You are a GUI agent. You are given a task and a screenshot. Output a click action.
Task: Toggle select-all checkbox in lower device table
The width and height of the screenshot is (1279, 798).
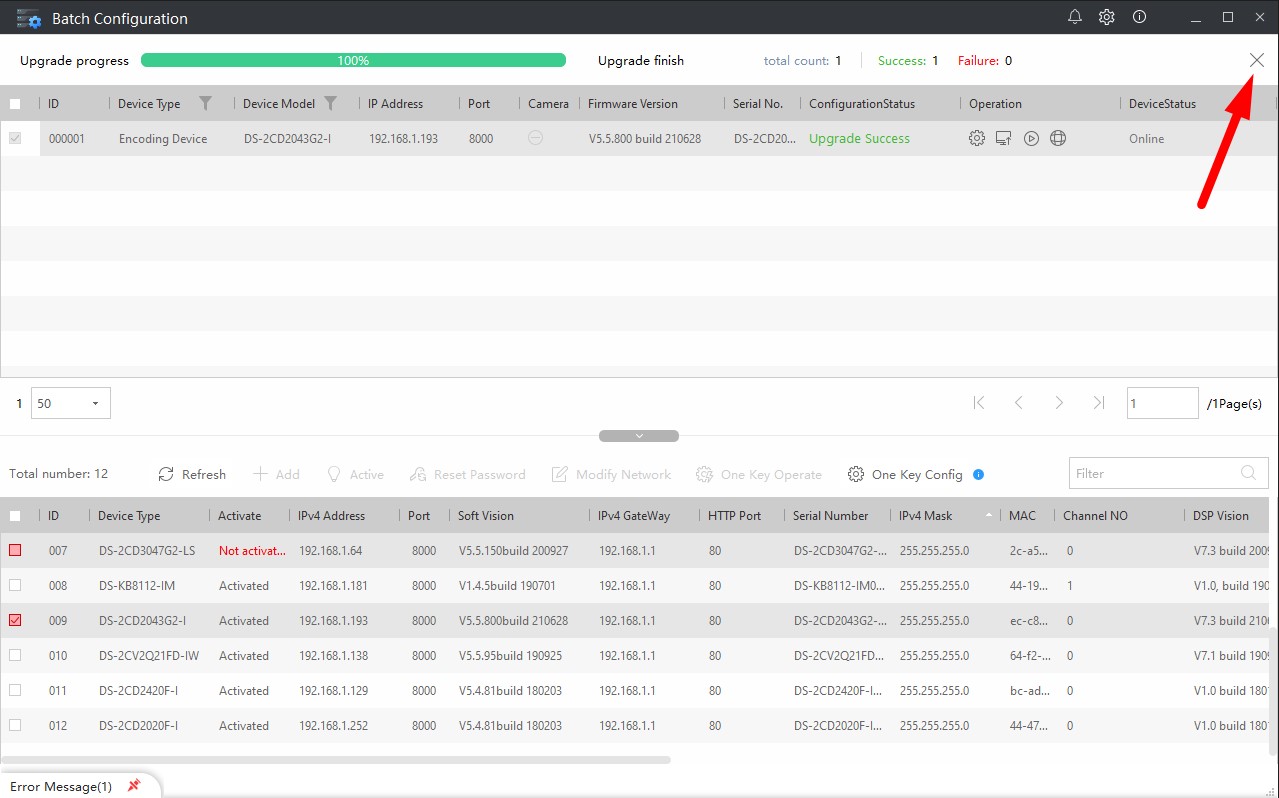click(x=15, y=516)
